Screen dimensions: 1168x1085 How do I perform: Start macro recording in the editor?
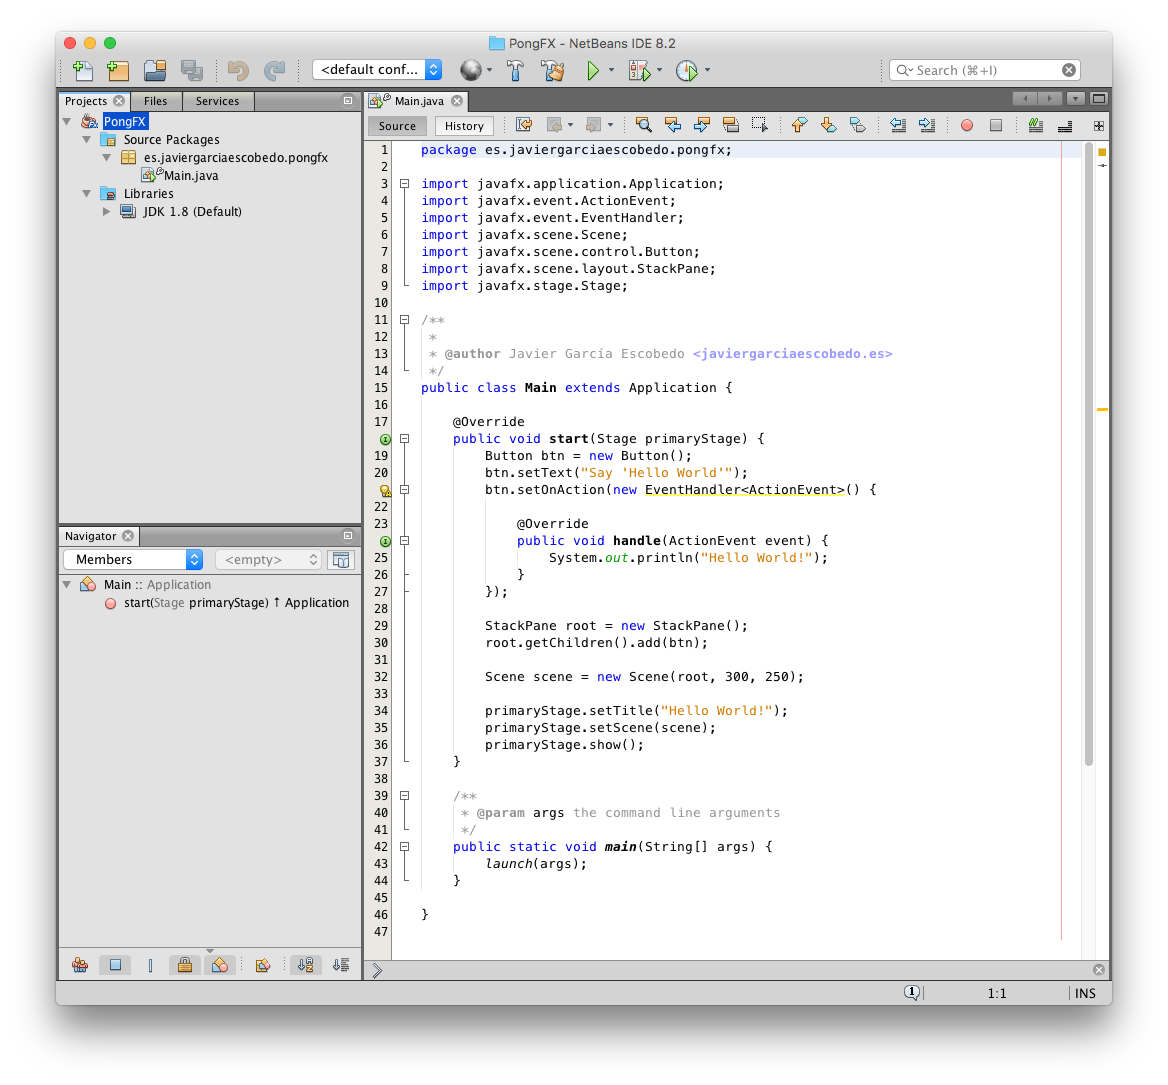click(967, 125)
